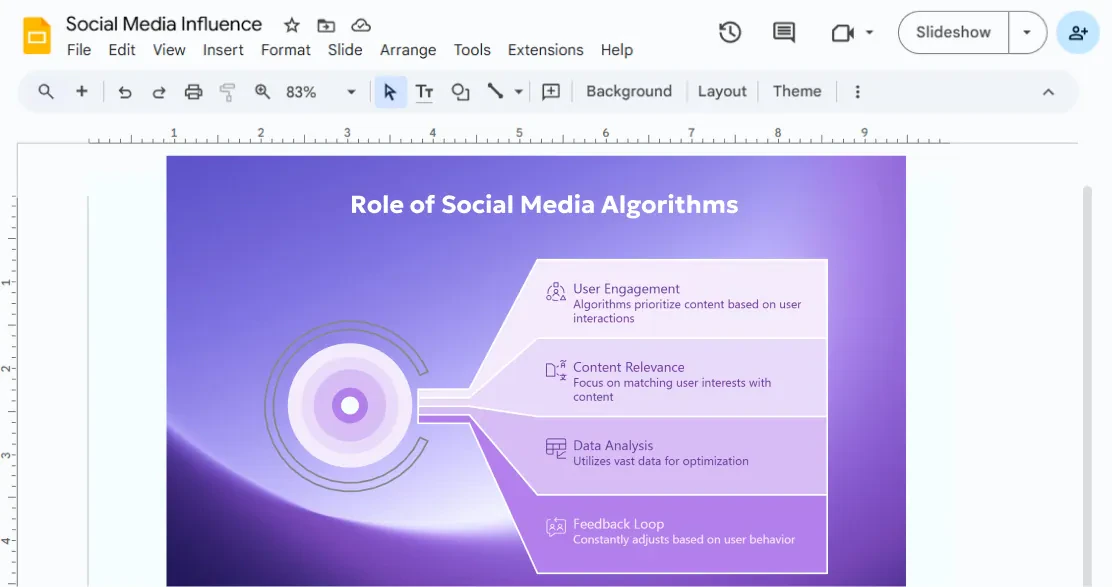Star the Social Media Influence presentation
1112x587 pixels.
coord(290,24)
